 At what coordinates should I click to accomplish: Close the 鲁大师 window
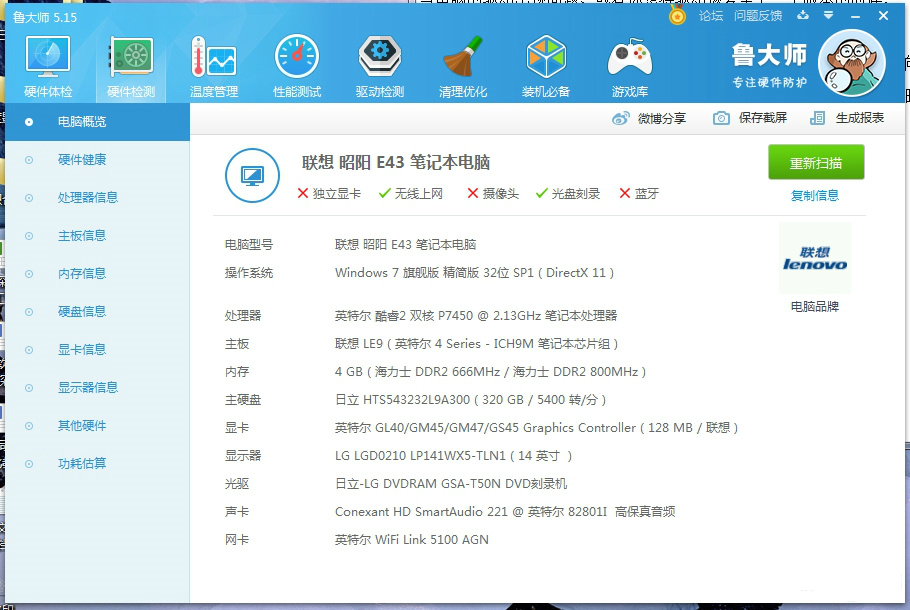[x=883, y=16]
